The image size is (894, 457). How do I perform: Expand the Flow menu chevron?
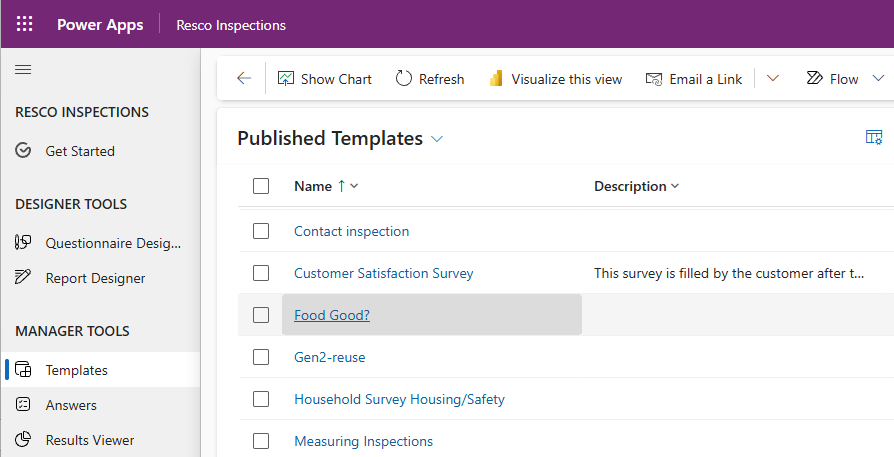(878, 79)
